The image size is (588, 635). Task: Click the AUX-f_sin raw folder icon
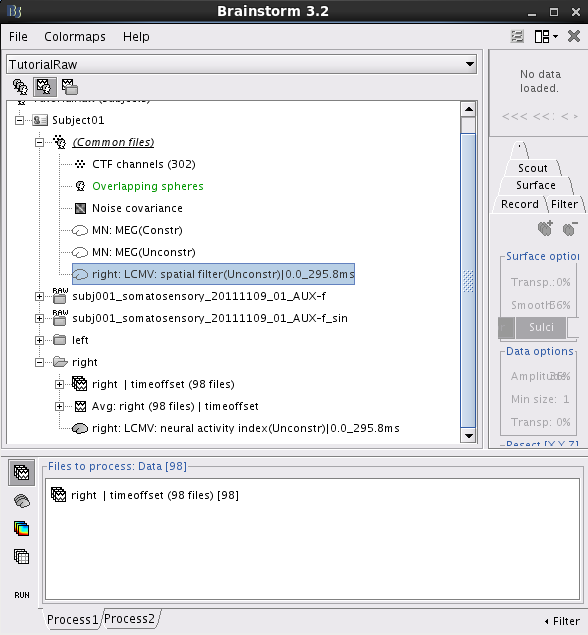point(60,318)
